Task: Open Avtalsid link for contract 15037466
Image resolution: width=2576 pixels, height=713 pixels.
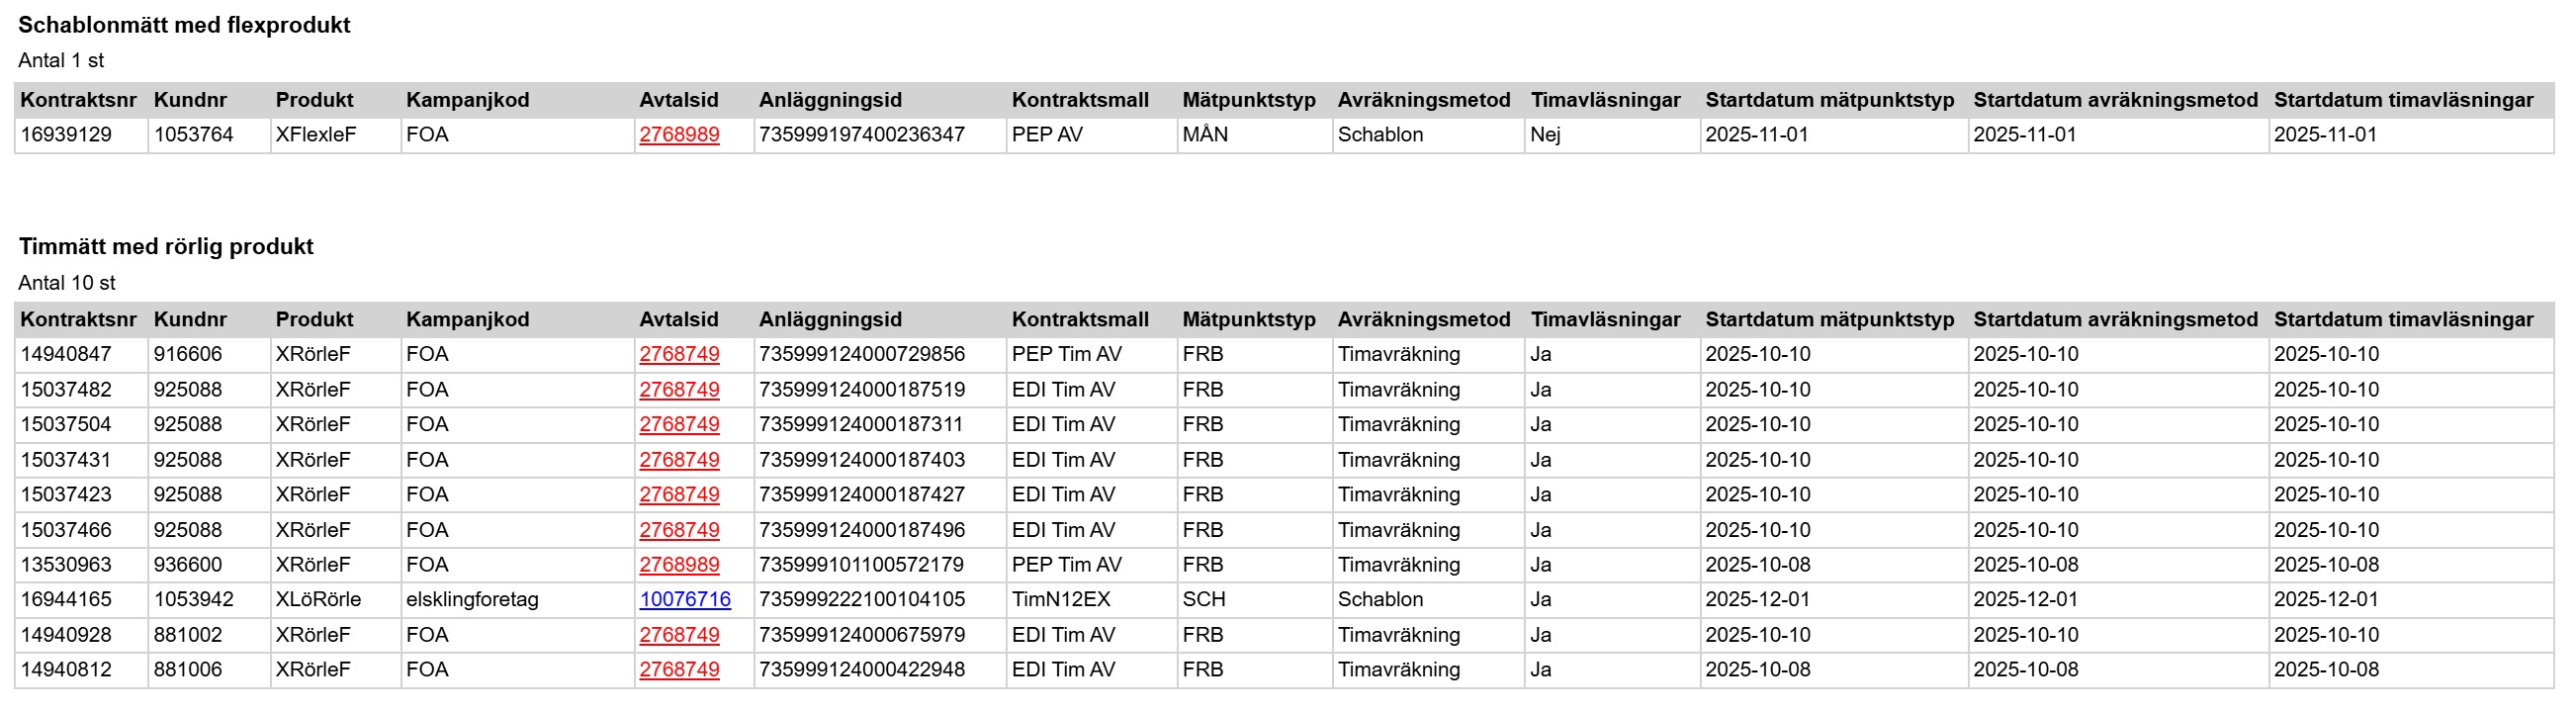Action: click(x=679, y=530)
